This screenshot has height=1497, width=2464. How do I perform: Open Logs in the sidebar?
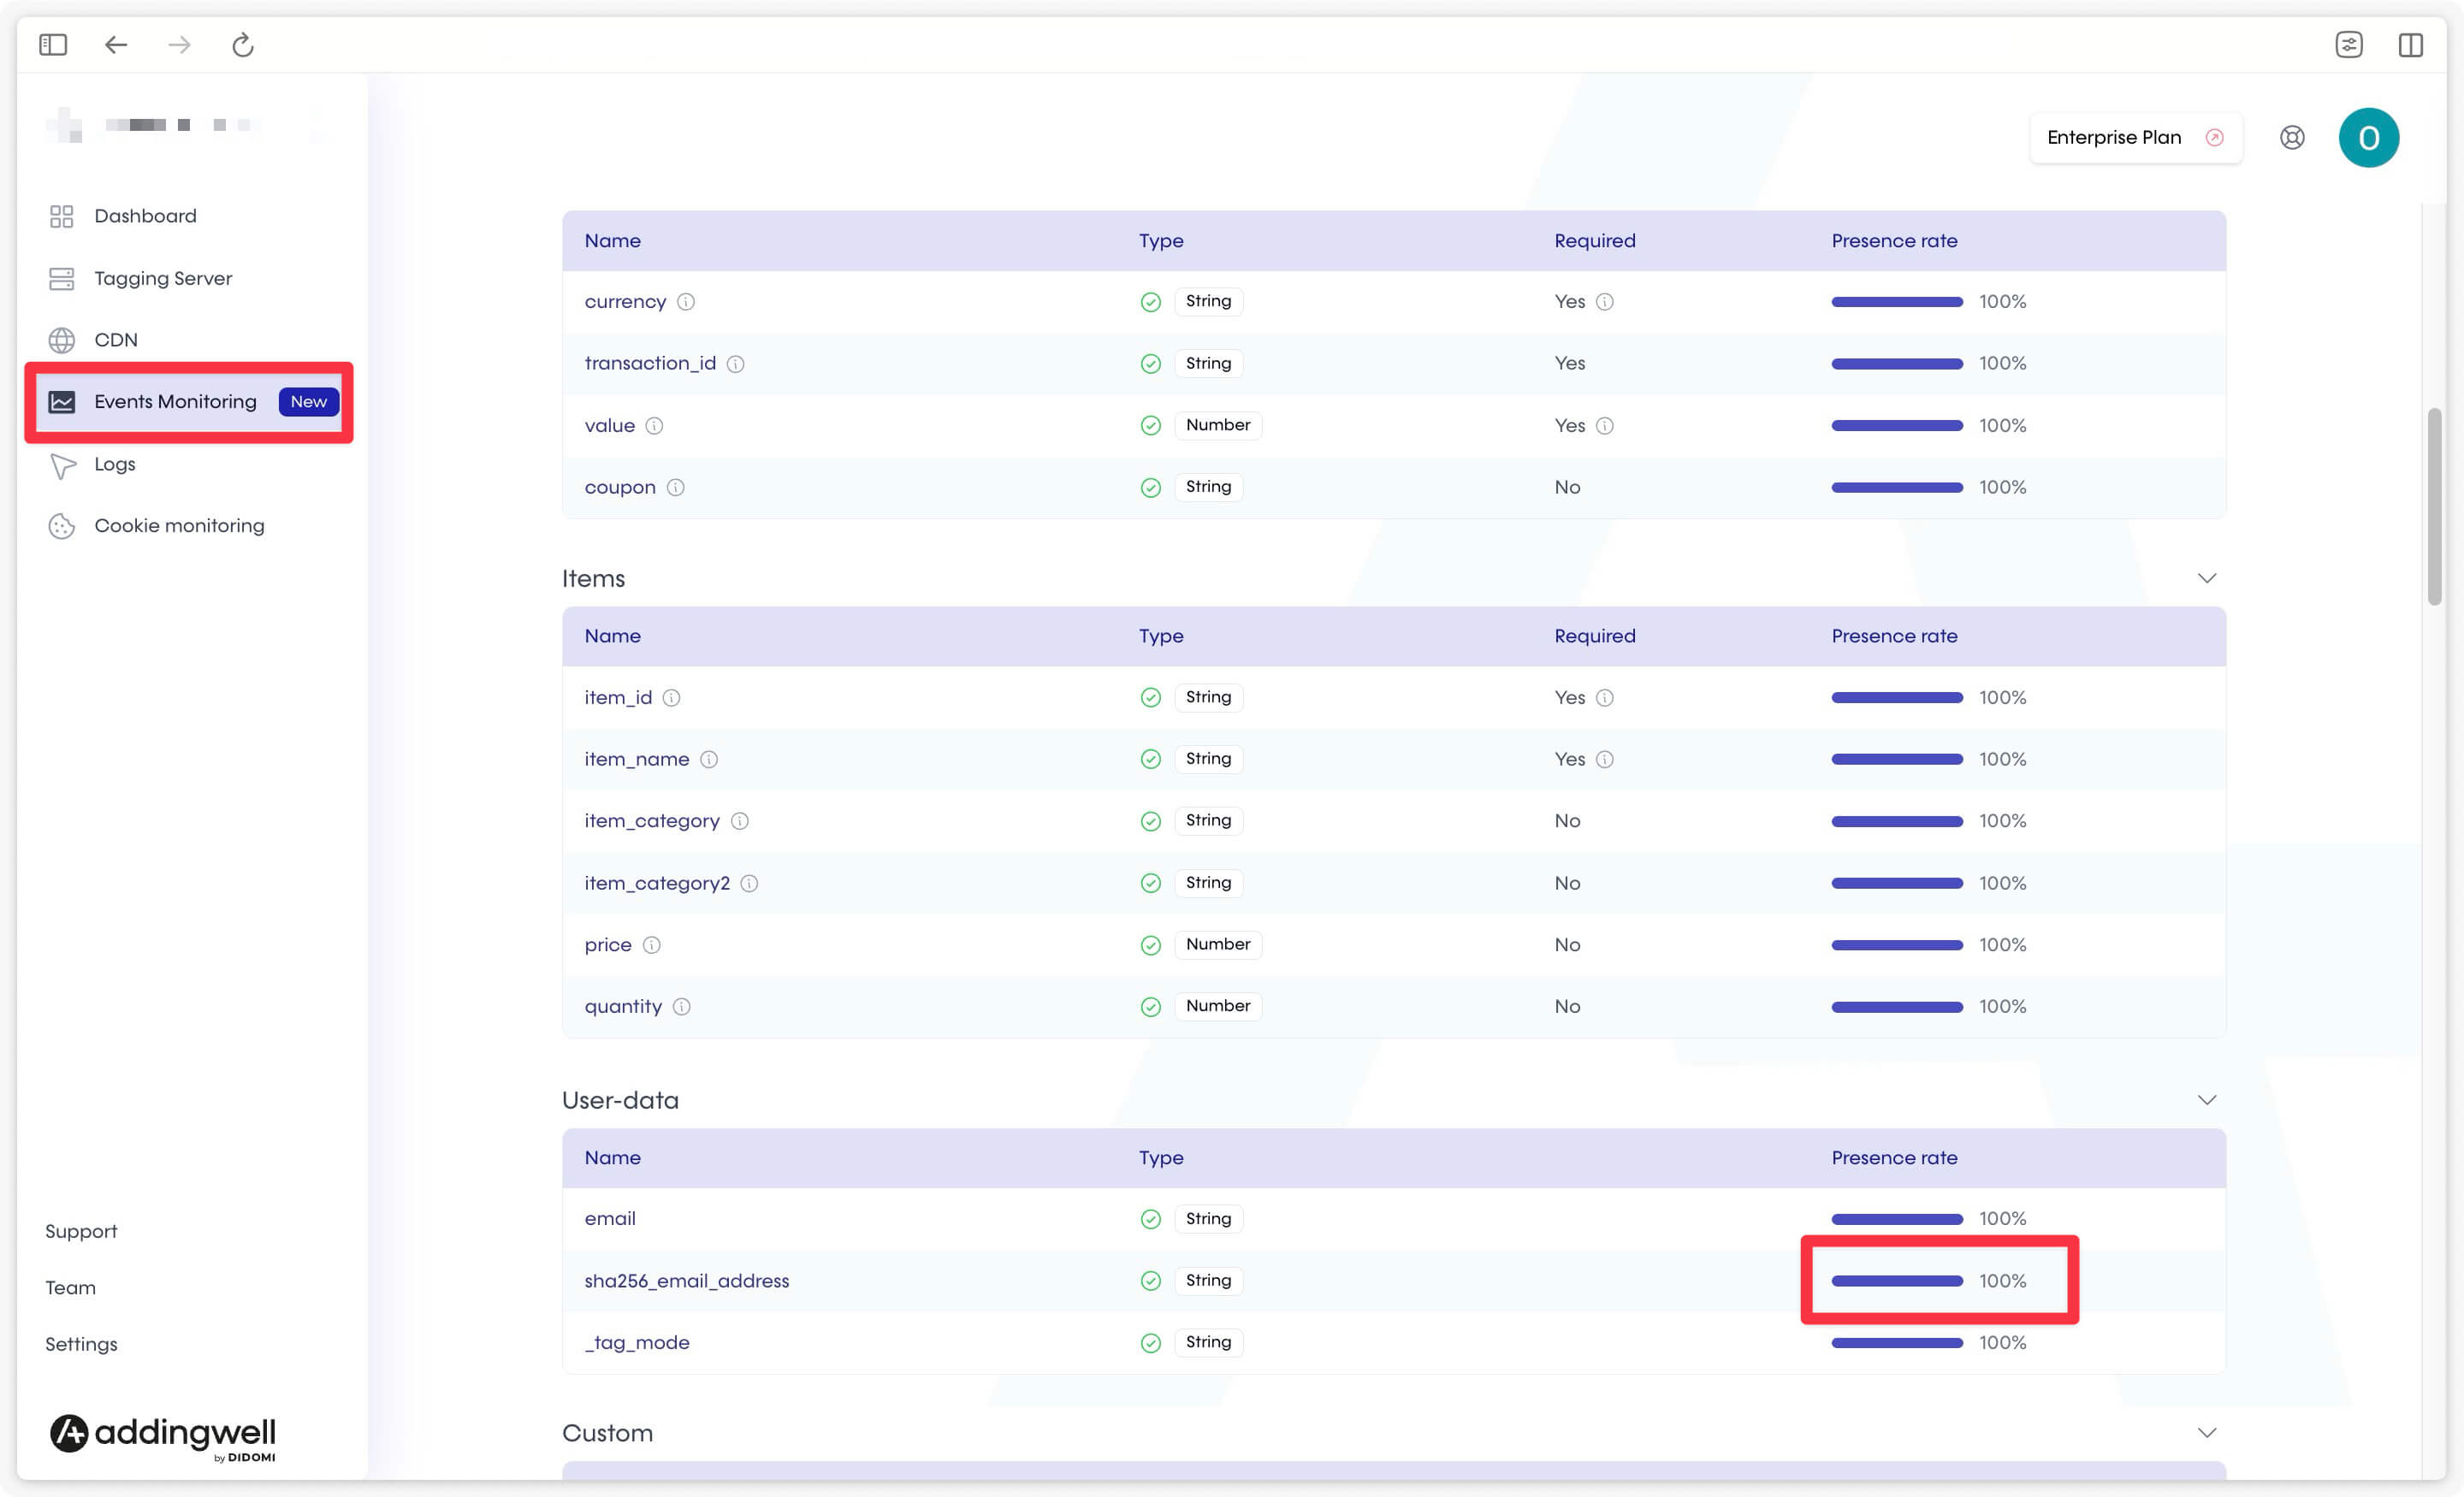tap(115, 465)
